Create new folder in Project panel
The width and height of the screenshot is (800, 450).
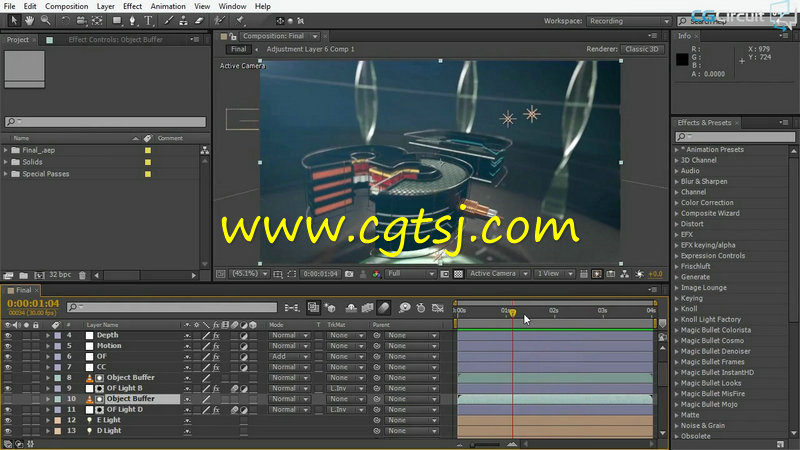(23, 276)
